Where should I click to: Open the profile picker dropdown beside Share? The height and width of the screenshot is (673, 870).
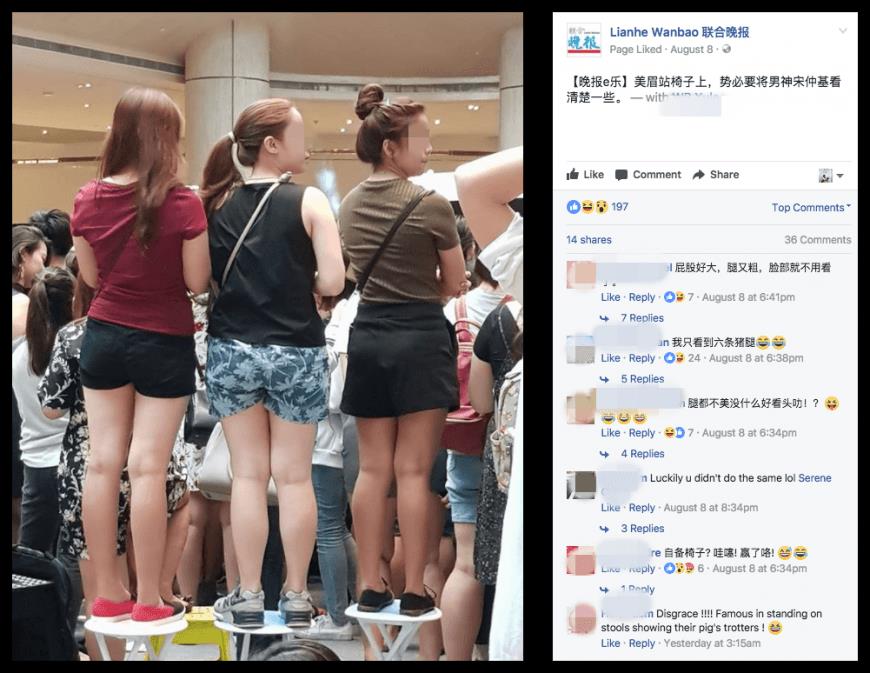click(x=831, y=175)
